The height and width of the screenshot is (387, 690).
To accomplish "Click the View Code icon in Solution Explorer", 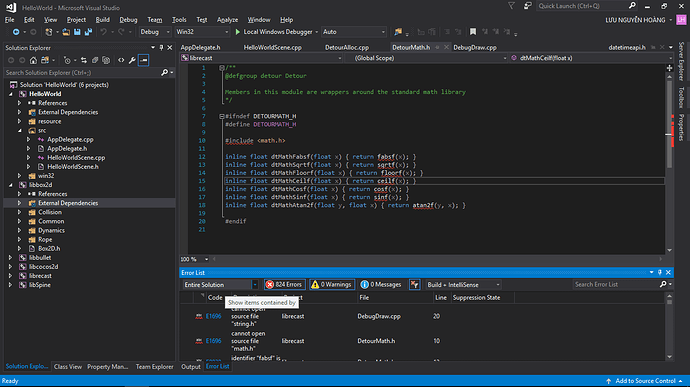I will [x=121, y=60].
